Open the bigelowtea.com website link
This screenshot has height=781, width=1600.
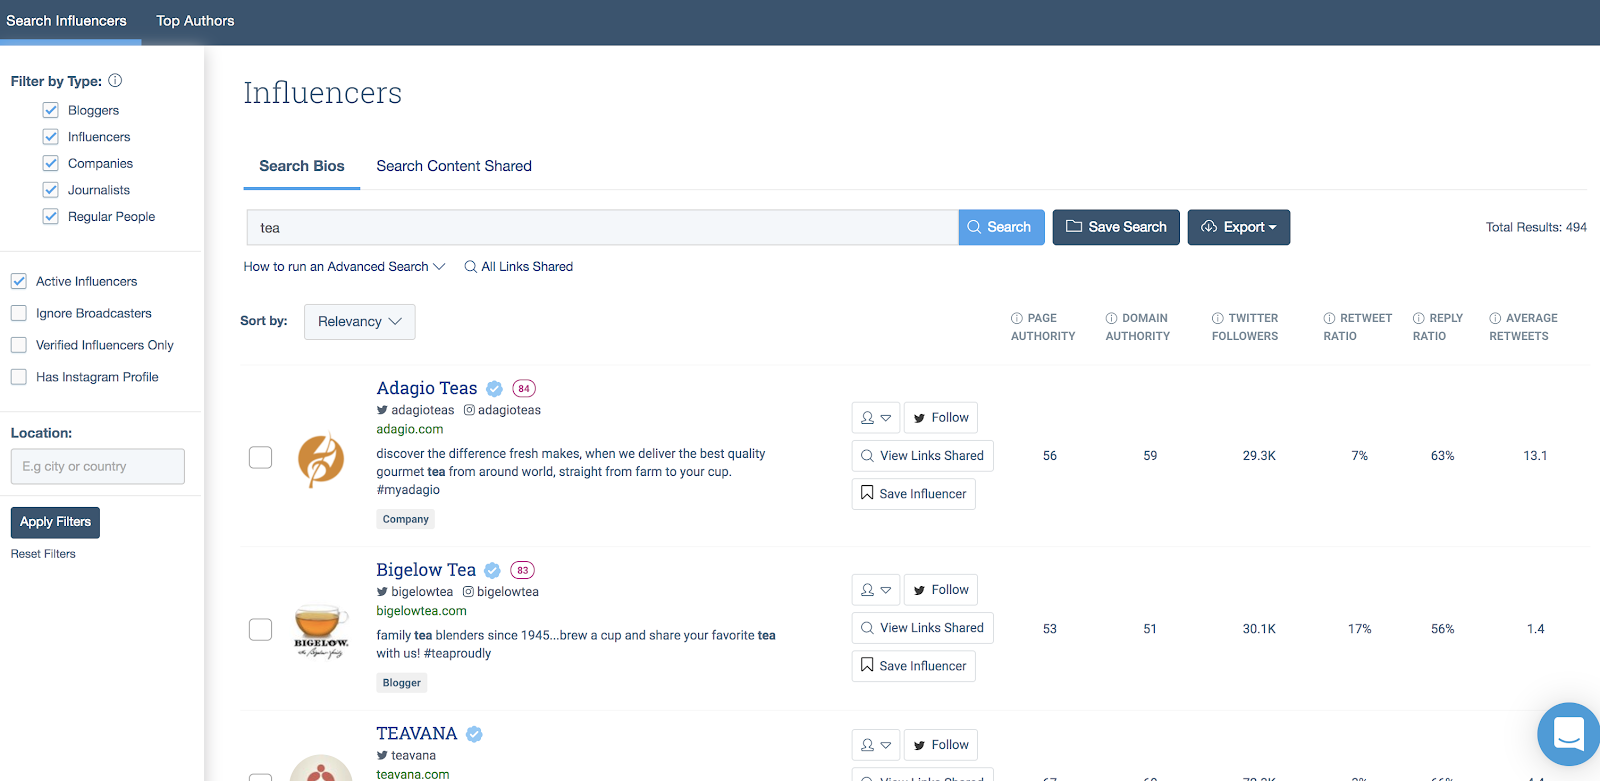pos(421,611)
